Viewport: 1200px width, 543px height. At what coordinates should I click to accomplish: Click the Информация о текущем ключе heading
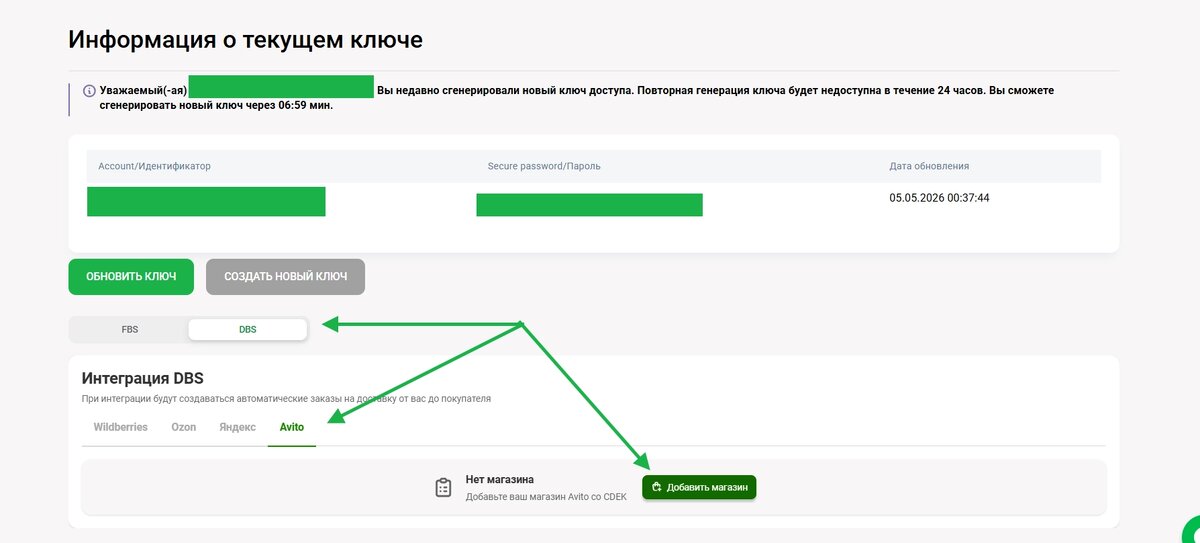click(245, 40)
